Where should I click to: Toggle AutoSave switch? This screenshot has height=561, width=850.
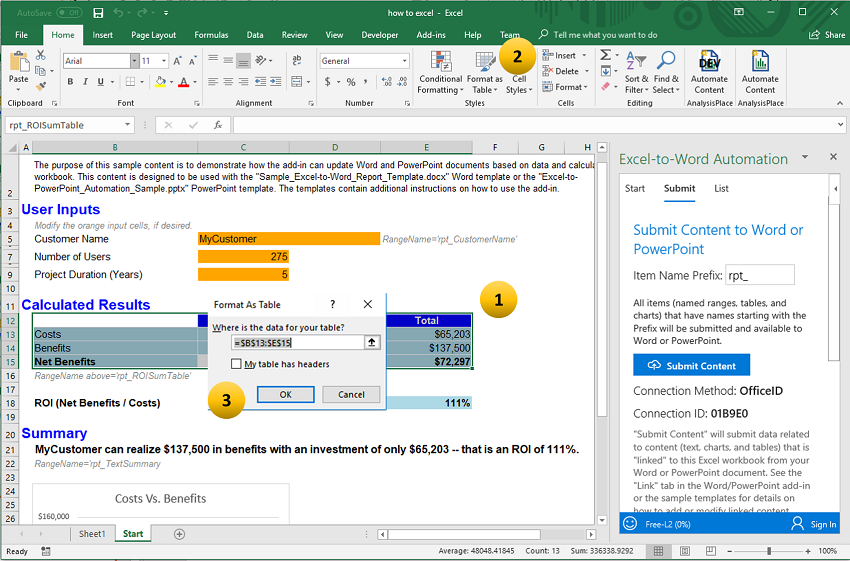69,12
